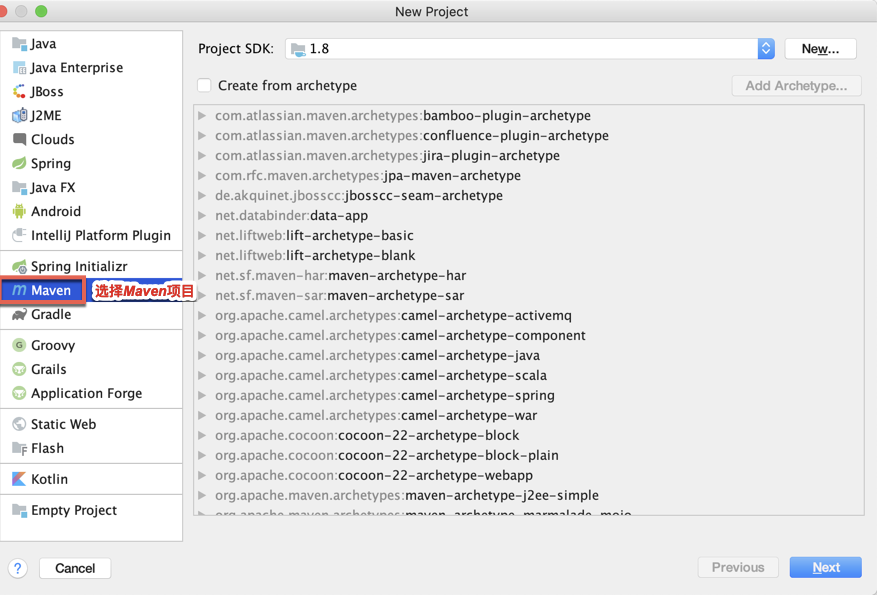The width and height of the screenshot is (877, 595).
Task: Choose the Java FX folder icon
Action: pyautogui.click(x=19, y=187)
